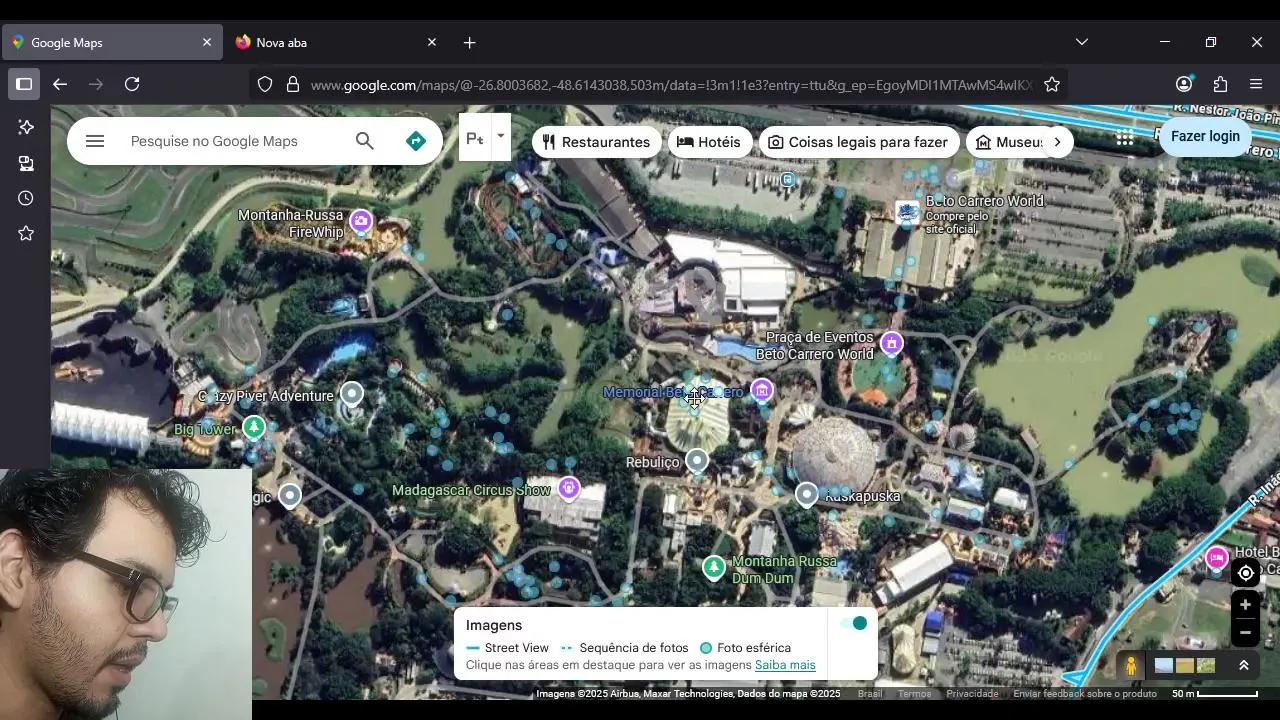Select the Memorial Beto Carrero purple pin

tap(762, 389)
